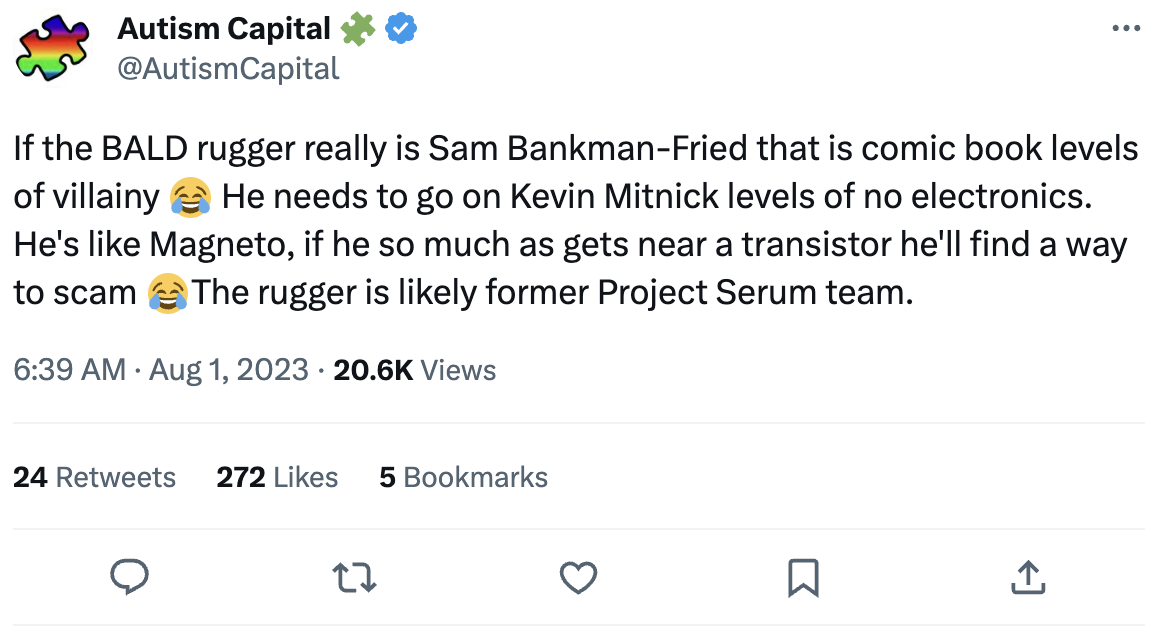1168x634 pixels.
Task: Open the three-dot more options menu
Action: point(1126,30)
